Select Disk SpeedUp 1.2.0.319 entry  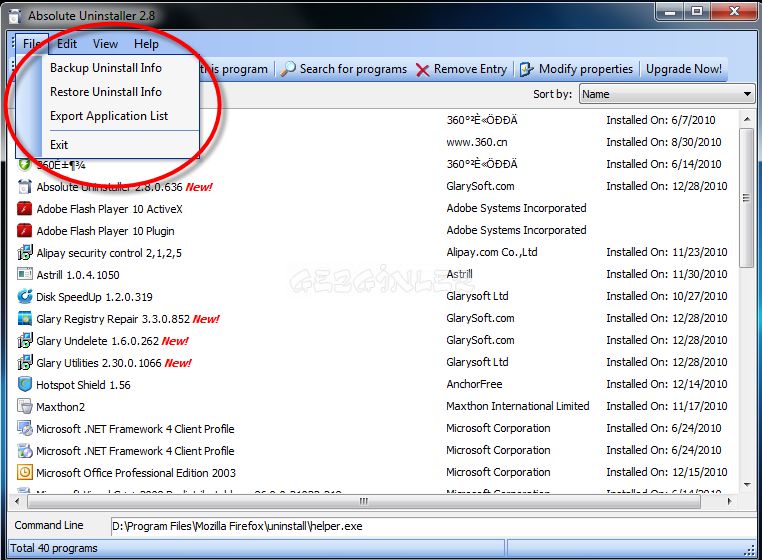[94, 297]
